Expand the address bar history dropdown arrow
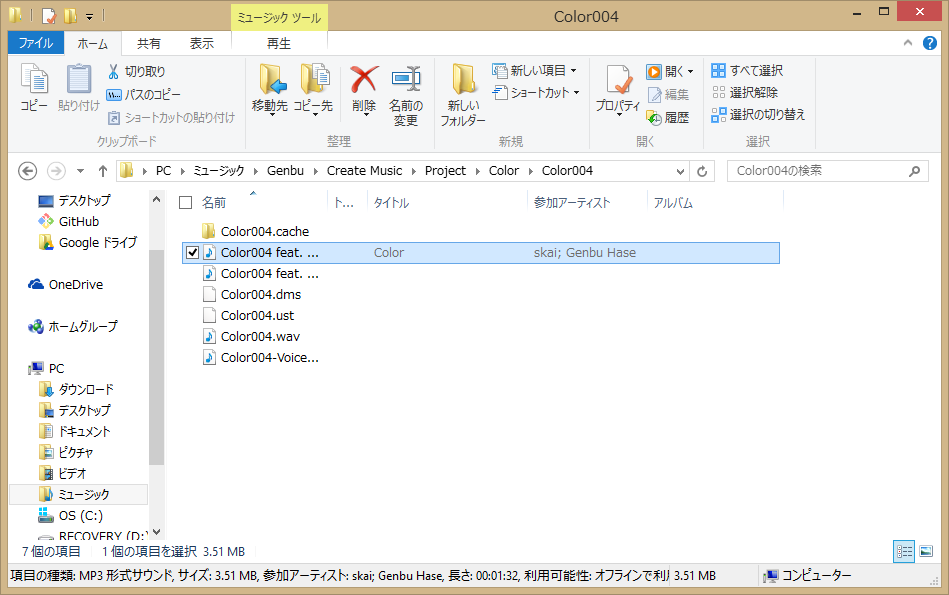The height and width of the screenshot is (595, 949). 680,171
